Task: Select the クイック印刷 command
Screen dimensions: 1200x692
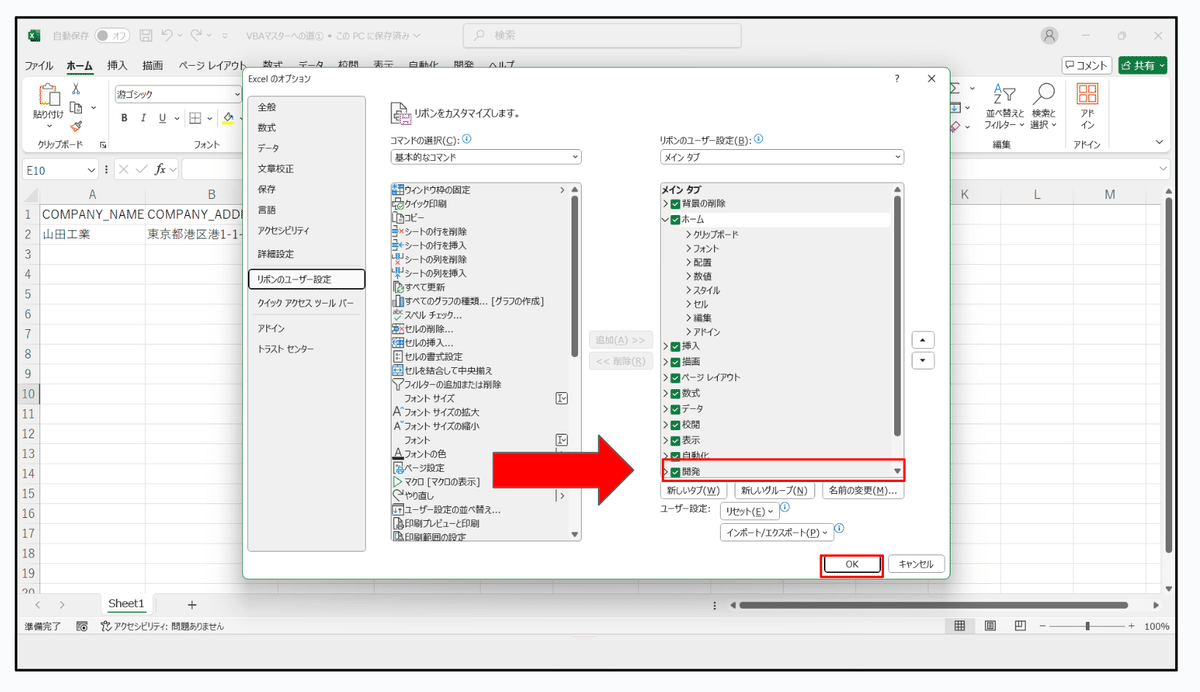Action: 479,203
